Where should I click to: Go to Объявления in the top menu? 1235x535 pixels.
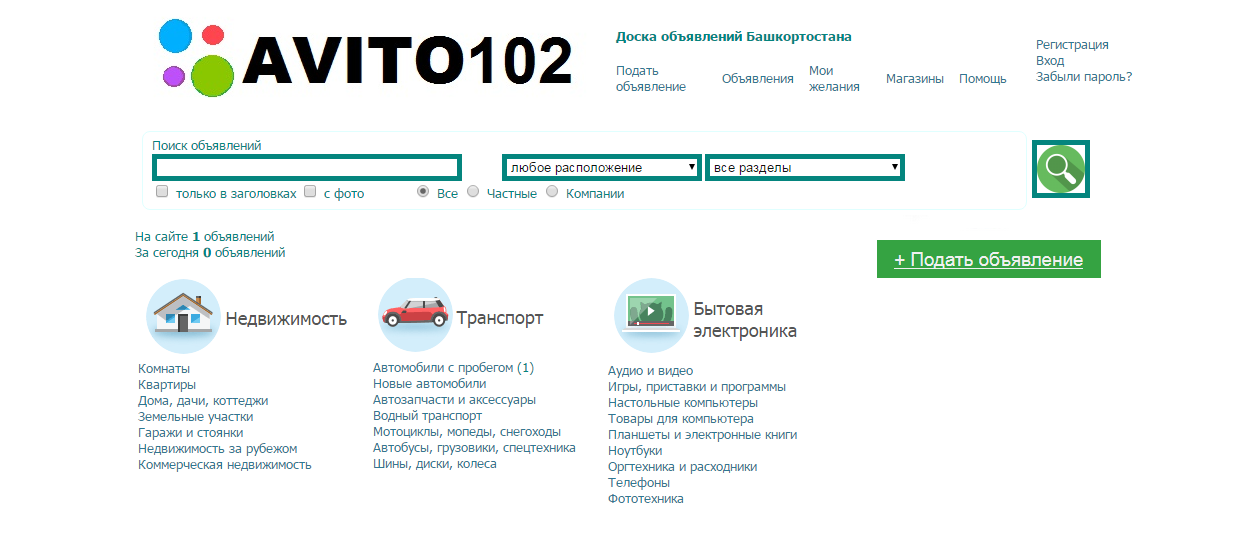757,79
